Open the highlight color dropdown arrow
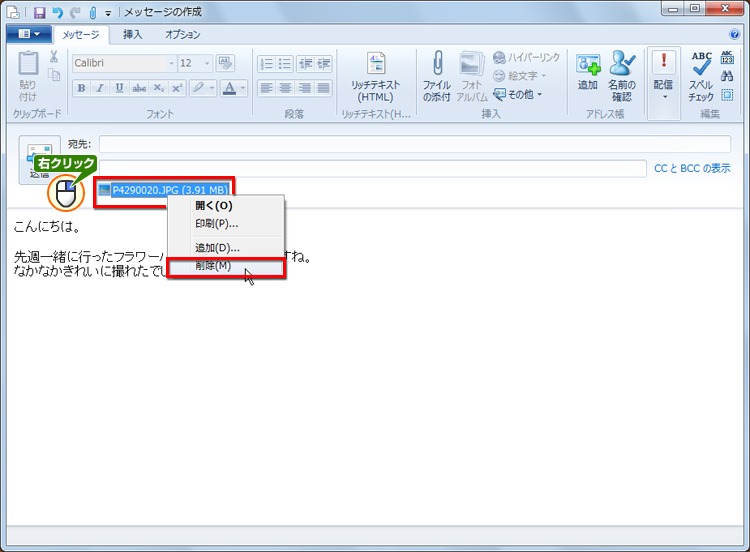Viewport: 750px width, 552px height. (x=211, y=88)
